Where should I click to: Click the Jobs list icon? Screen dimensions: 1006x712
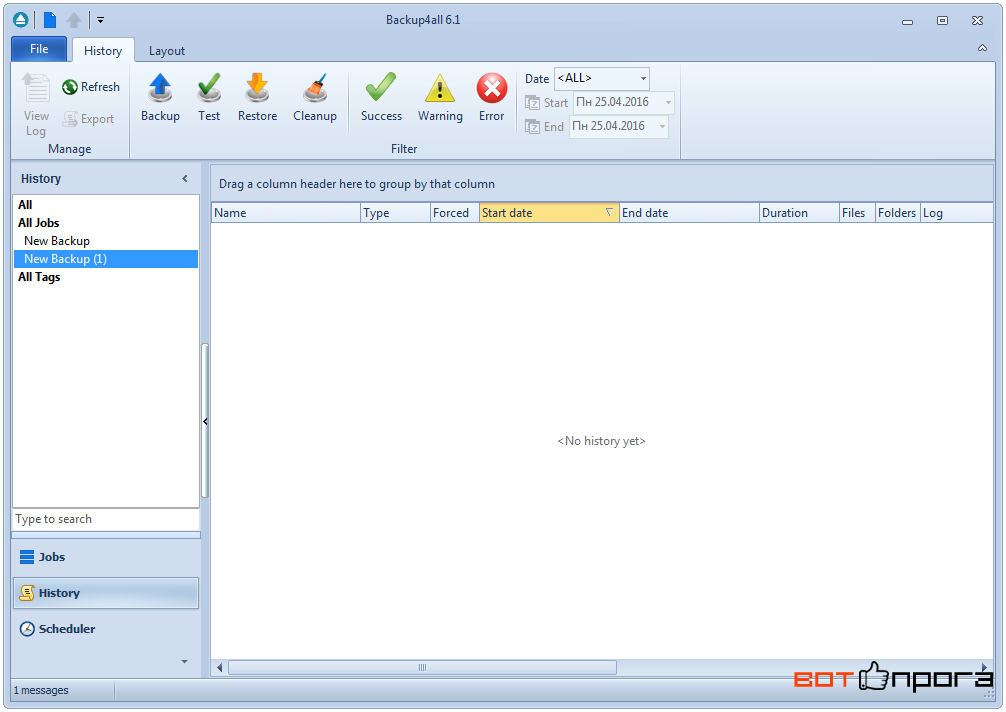tap(27, 557)
